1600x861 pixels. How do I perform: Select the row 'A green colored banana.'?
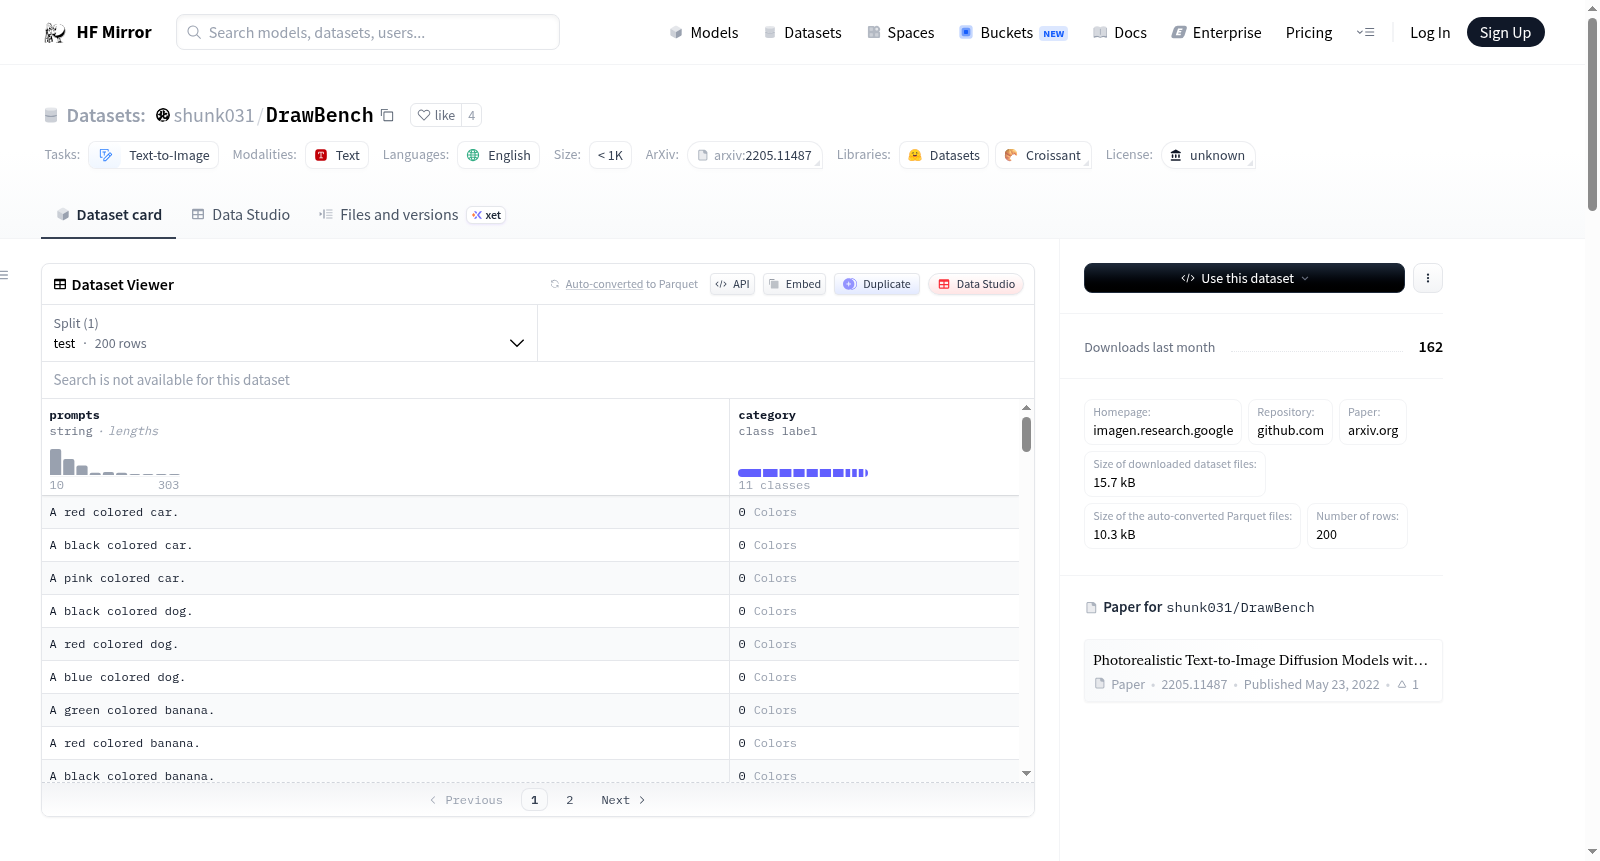530,710
